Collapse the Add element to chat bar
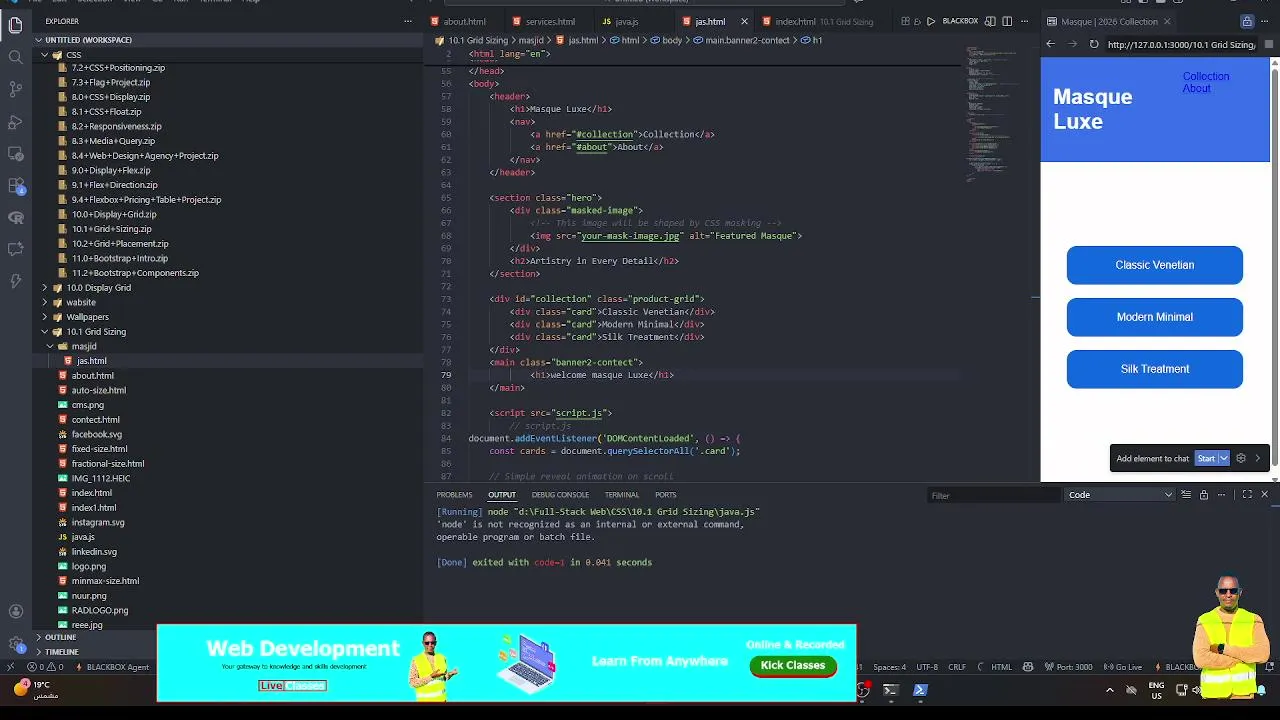The width and height of the screenshot is (1280, 720). coord(1258,458)
